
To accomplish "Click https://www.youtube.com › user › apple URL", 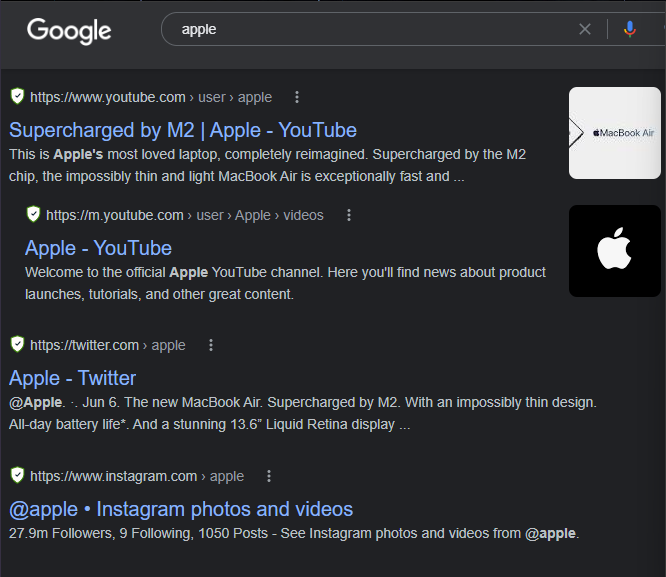I will 151,97.
